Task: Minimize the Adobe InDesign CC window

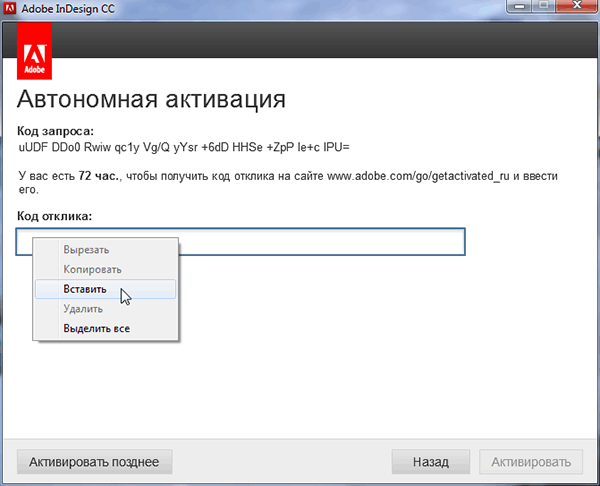Action: [x=518, y=7]
